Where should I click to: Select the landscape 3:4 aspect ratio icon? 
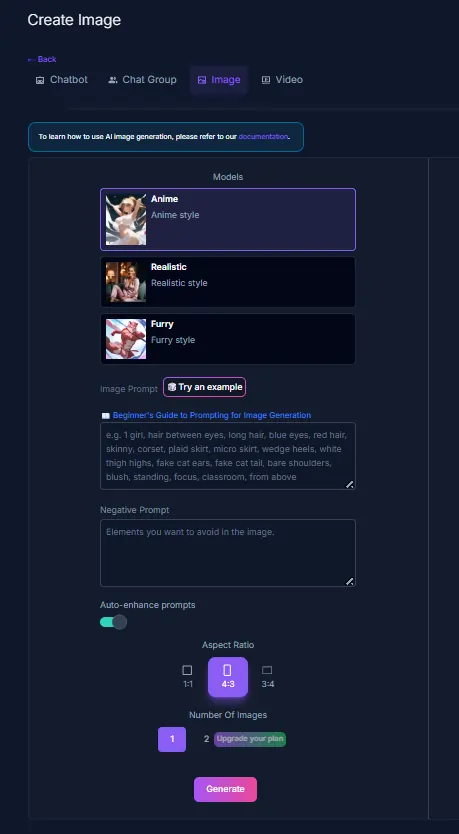pyautogui.click(x=267, y=670)
